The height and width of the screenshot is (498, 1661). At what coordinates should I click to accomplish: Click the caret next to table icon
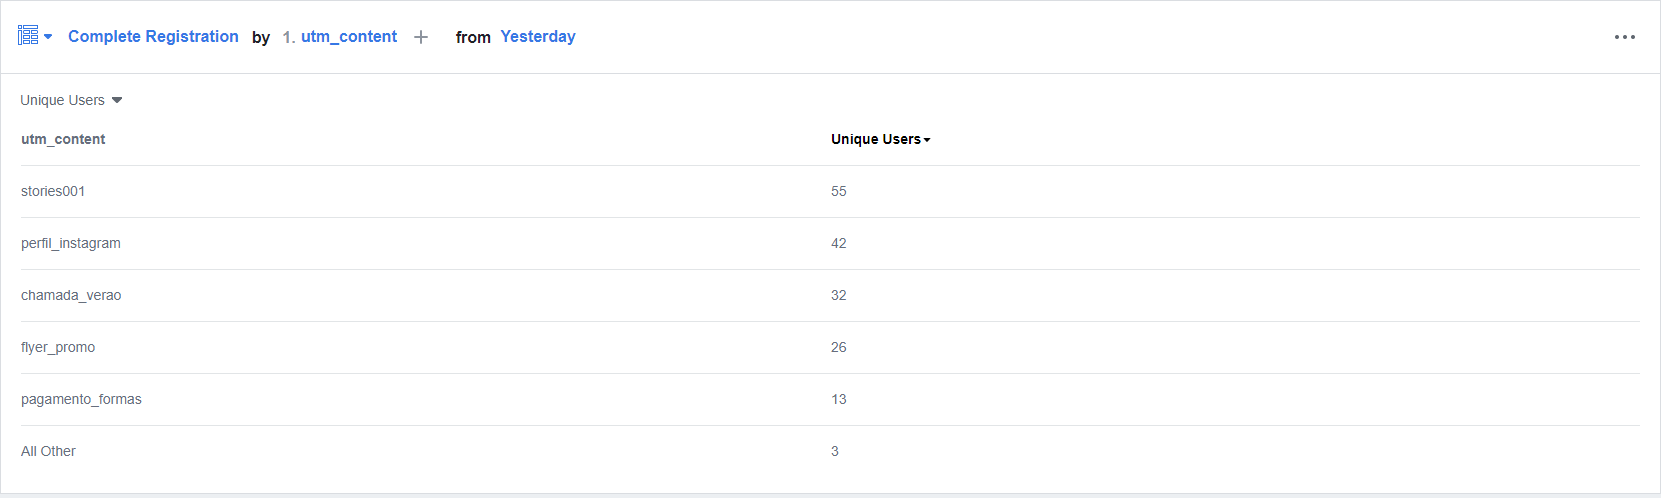[48, 37]
